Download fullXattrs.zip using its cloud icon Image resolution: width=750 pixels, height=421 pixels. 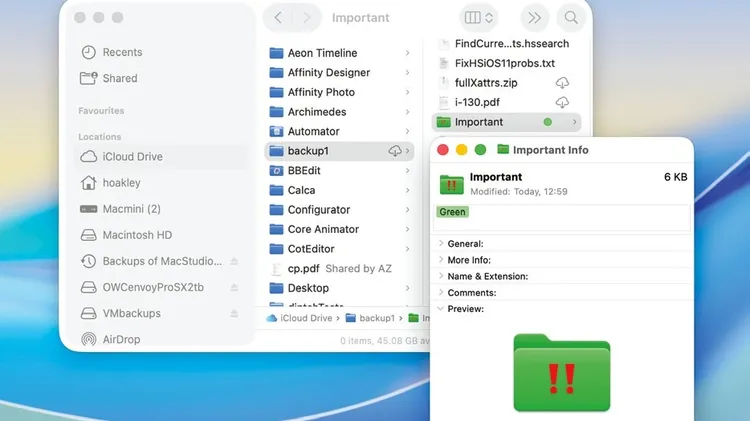[x=562, y=83]
